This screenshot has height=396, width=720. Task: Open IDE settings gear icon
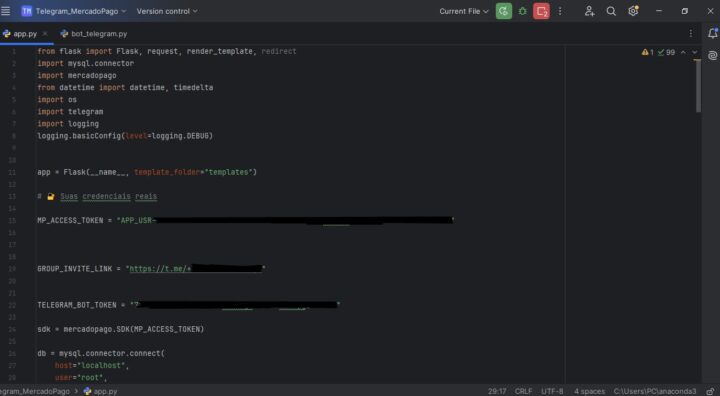click(x=633, y=11)
